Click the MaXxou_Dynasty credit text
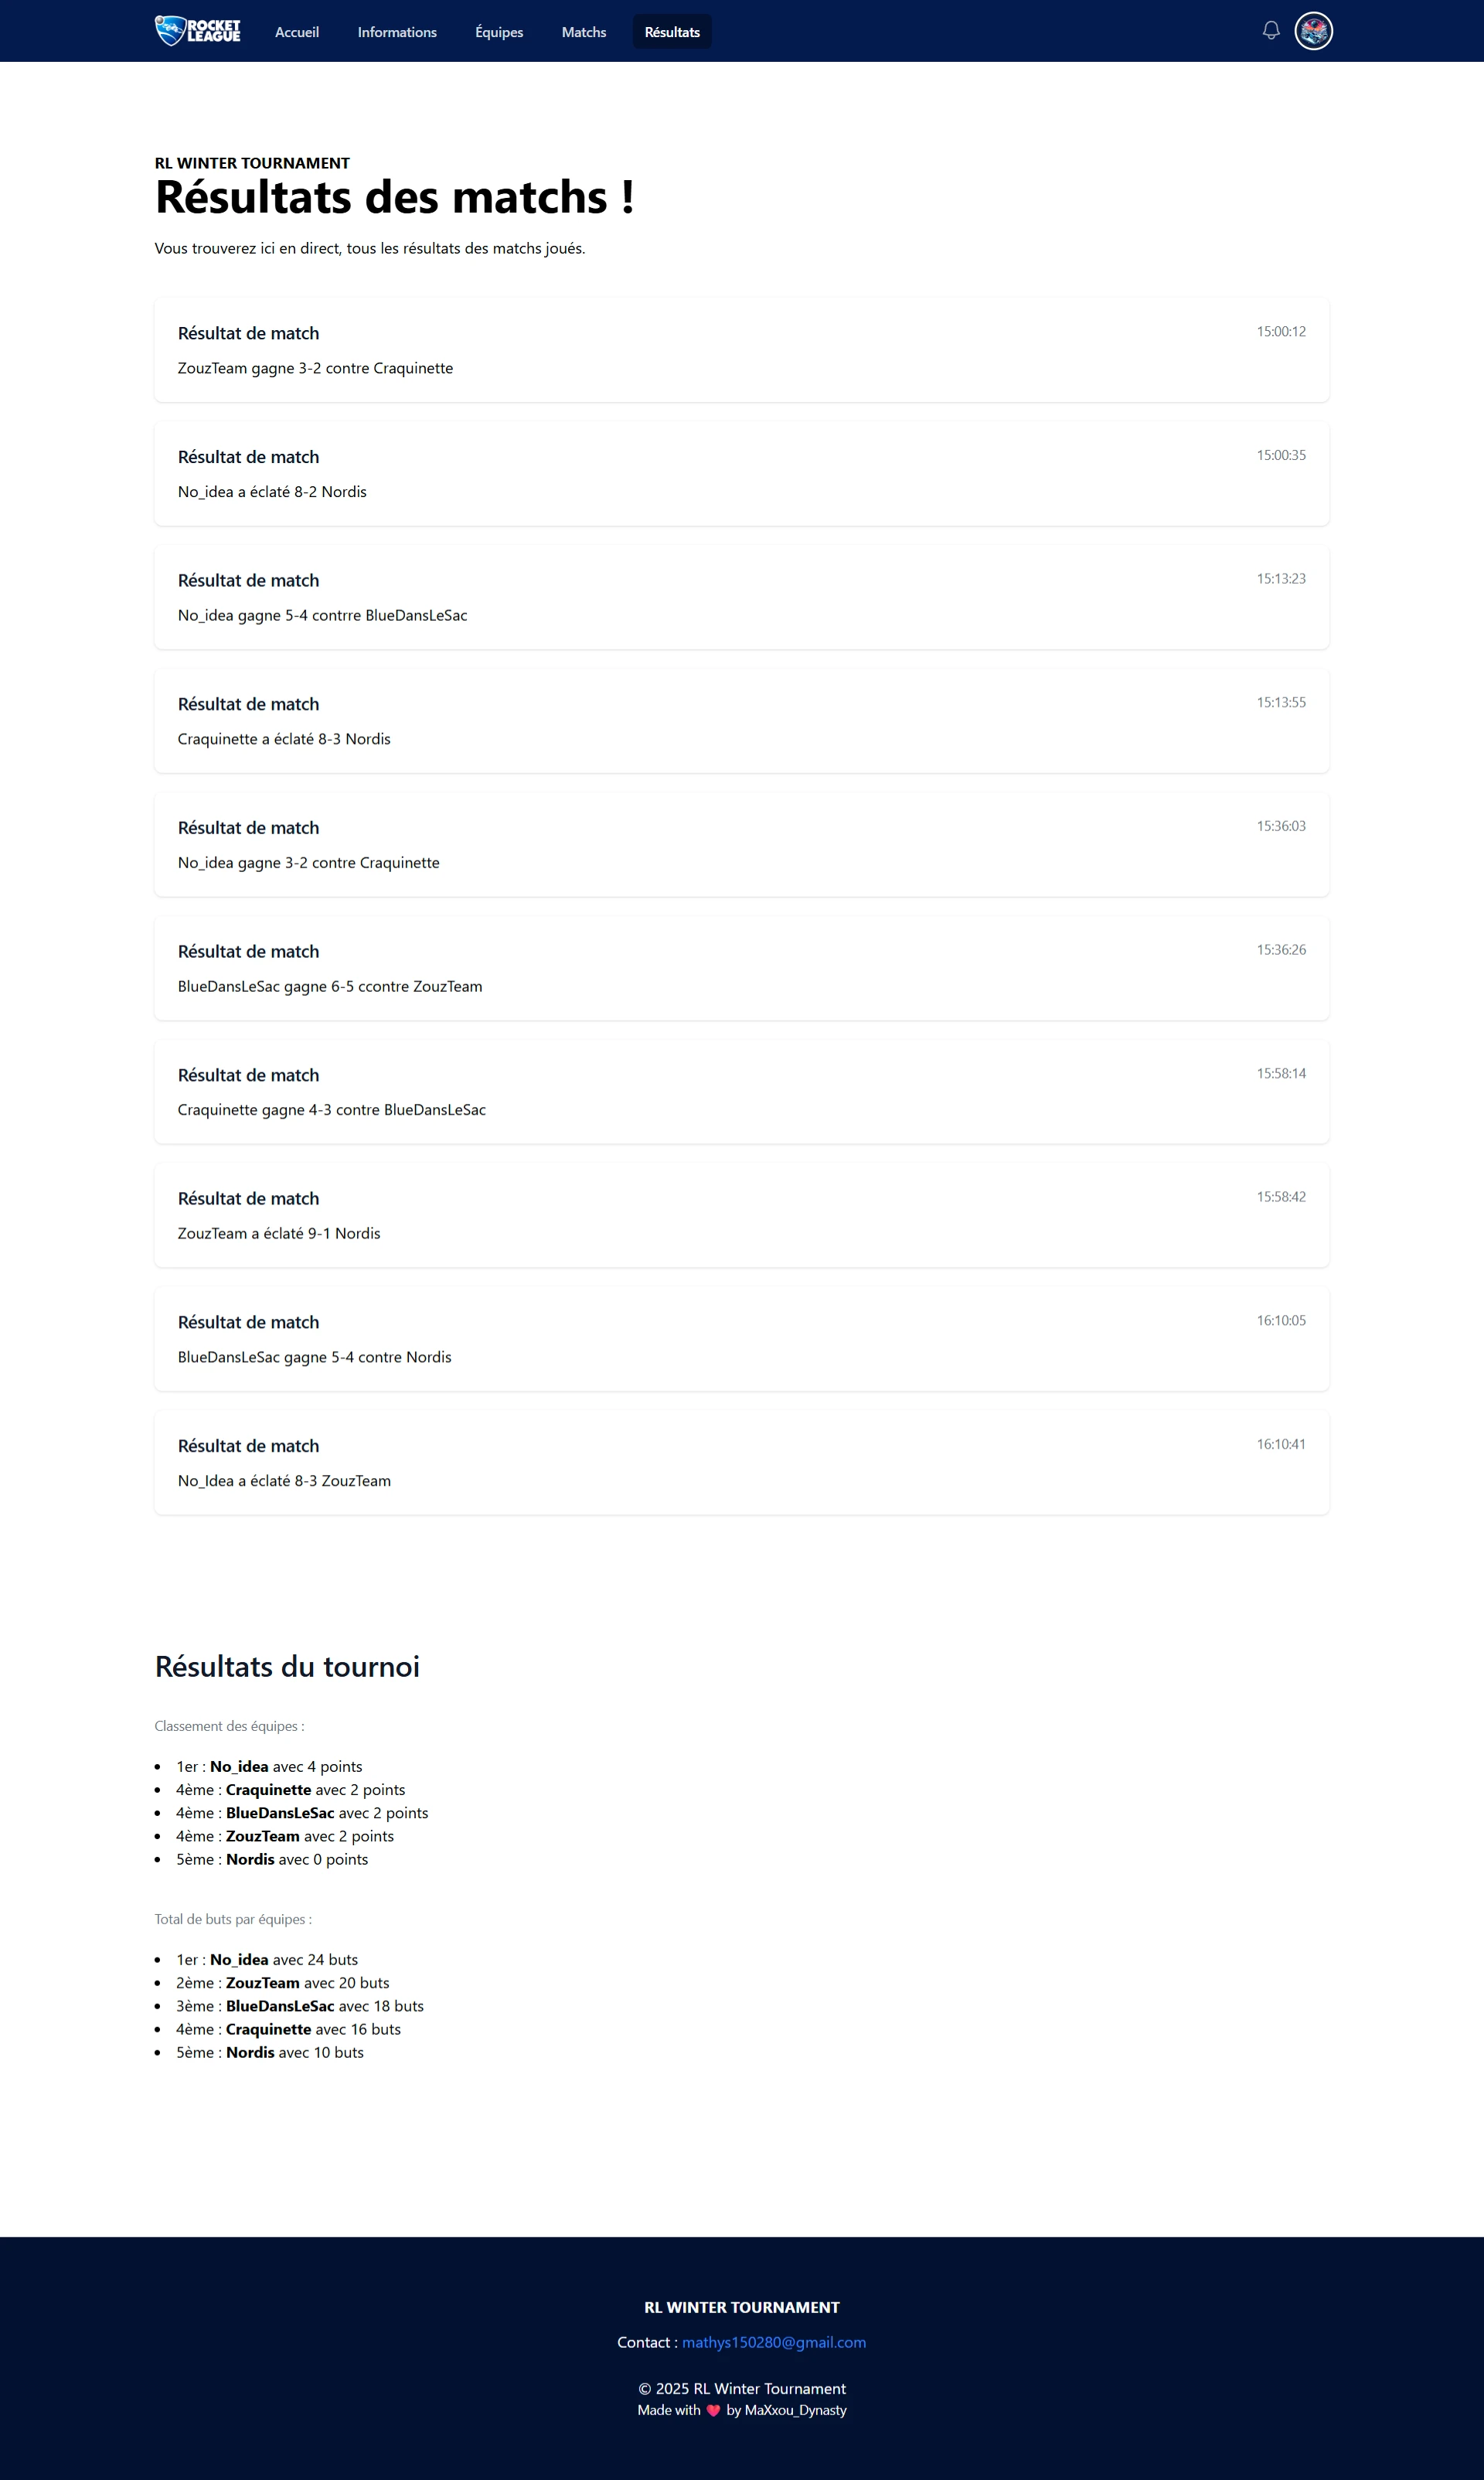This screenshot has height=2480, width=1484. point(795,2410)
